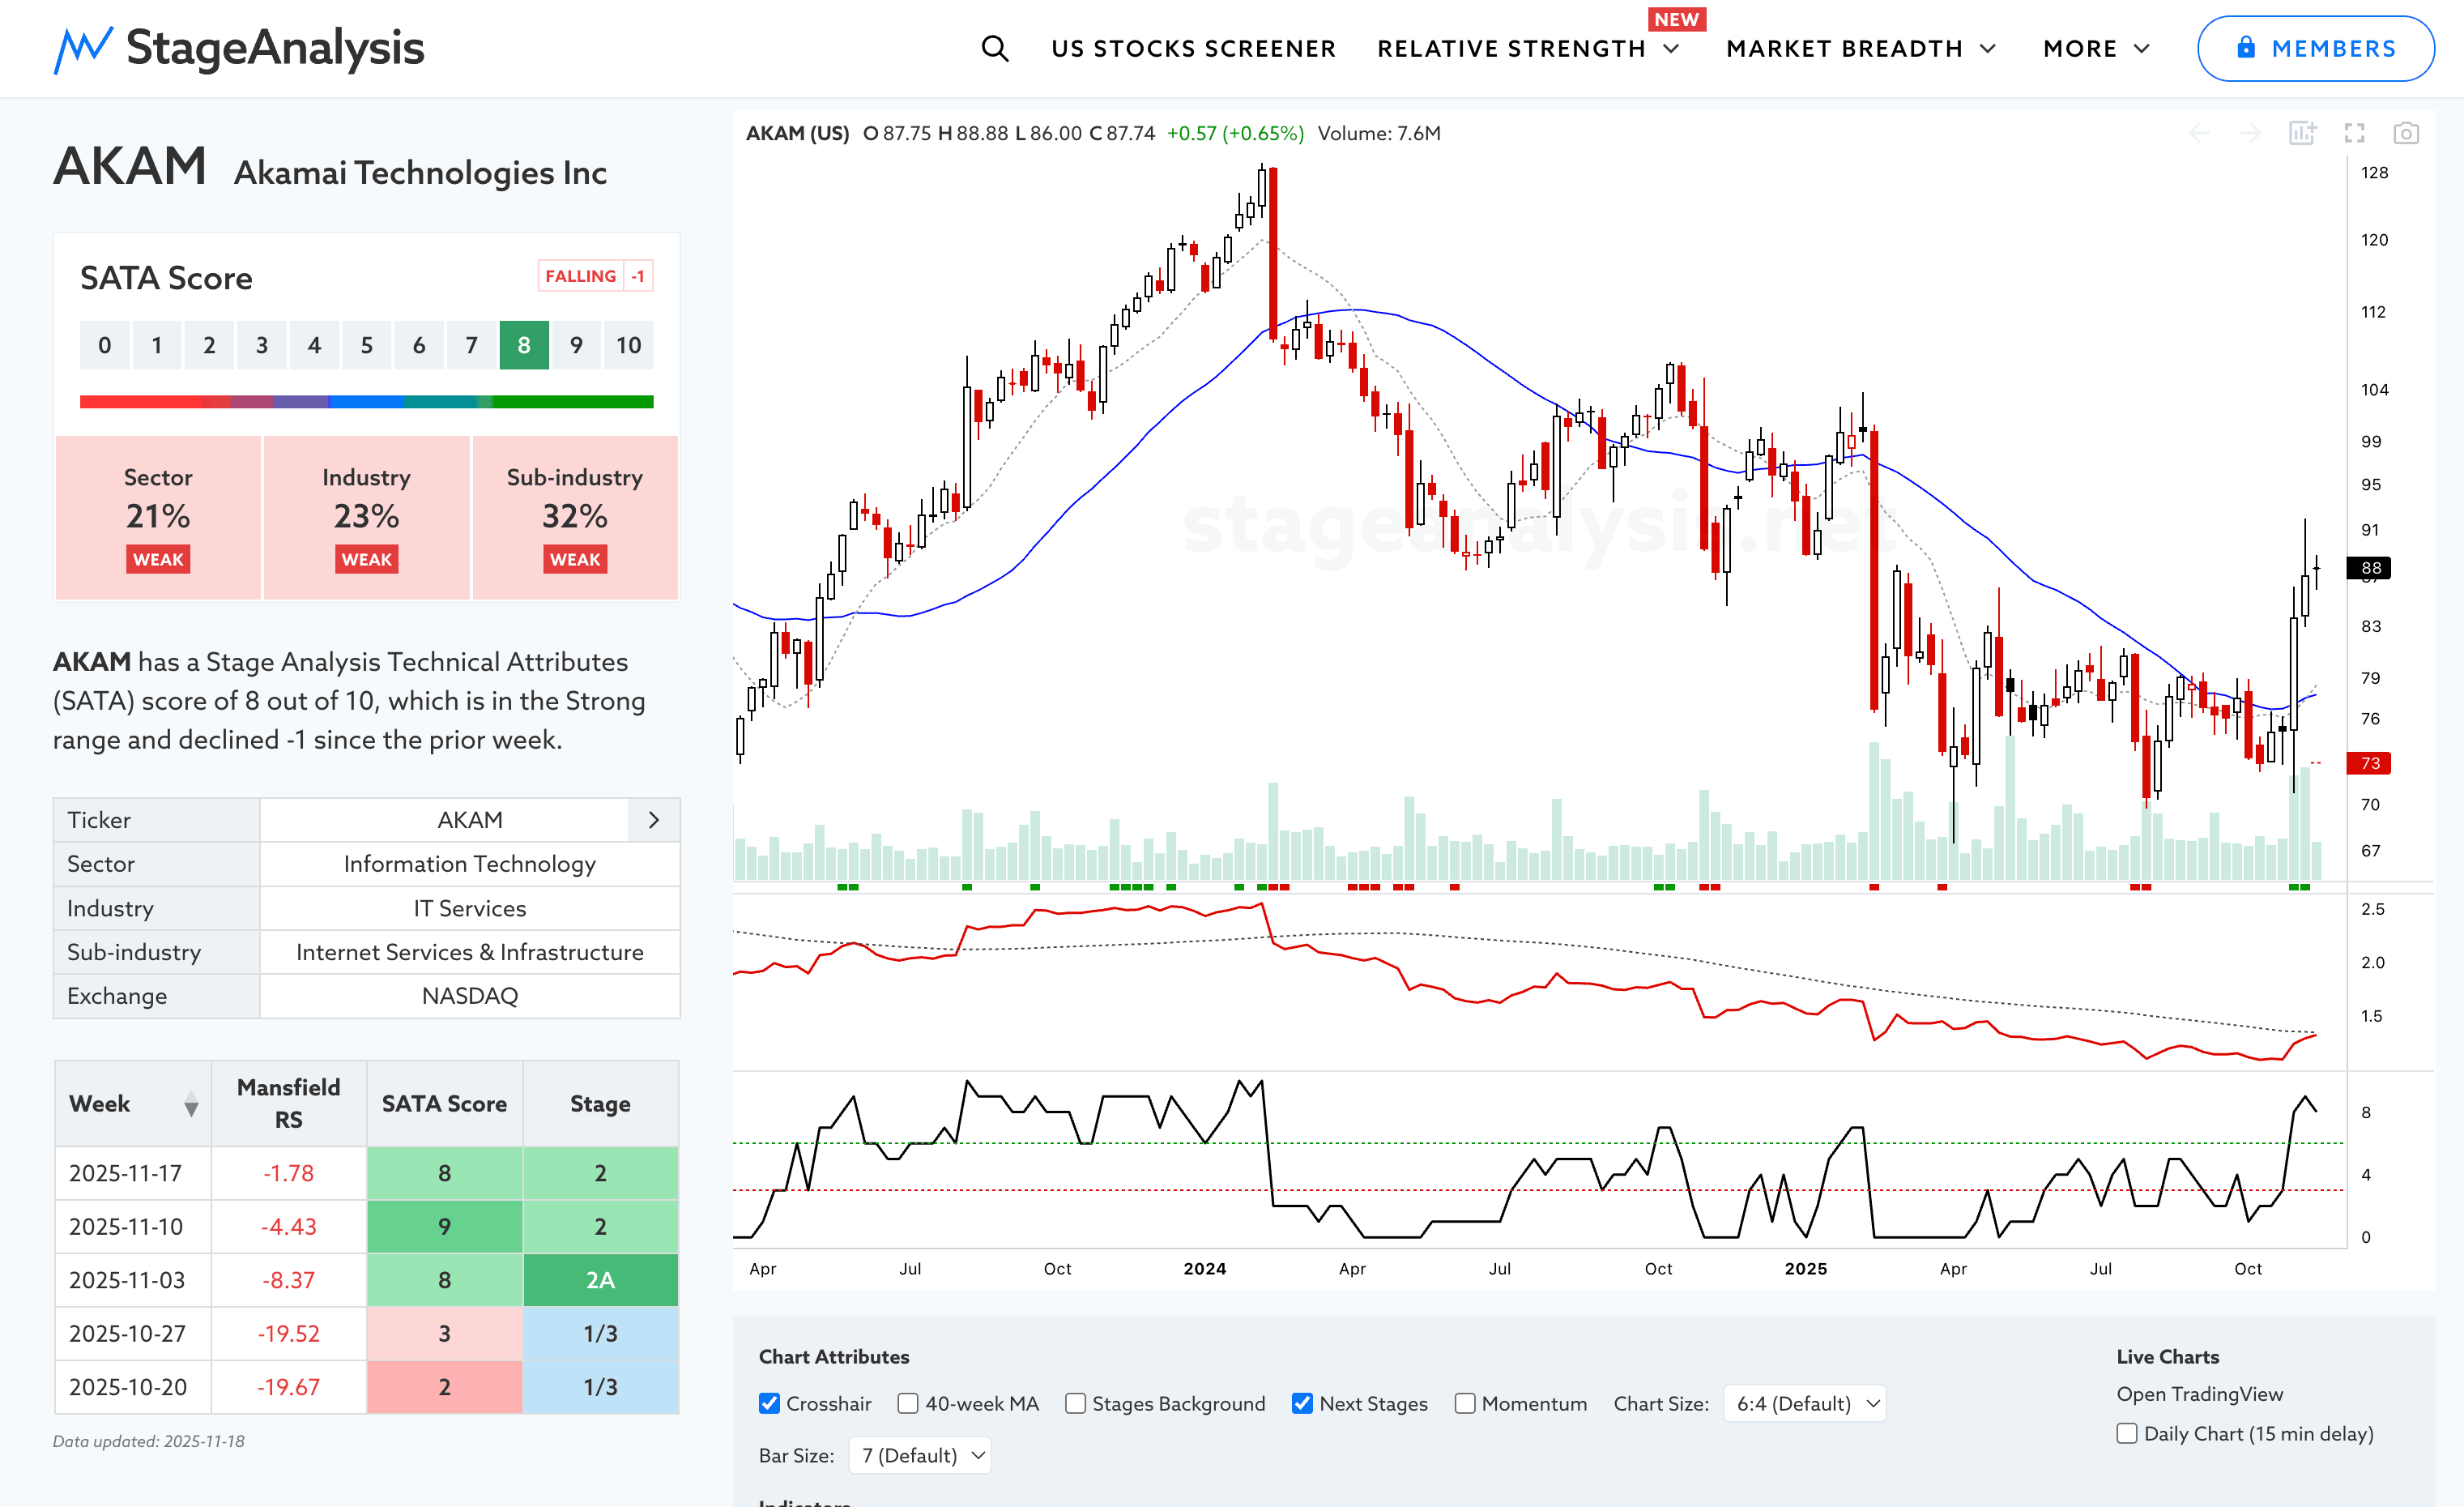Expand the AKAM ticker row chevron

tap(653, 820)
